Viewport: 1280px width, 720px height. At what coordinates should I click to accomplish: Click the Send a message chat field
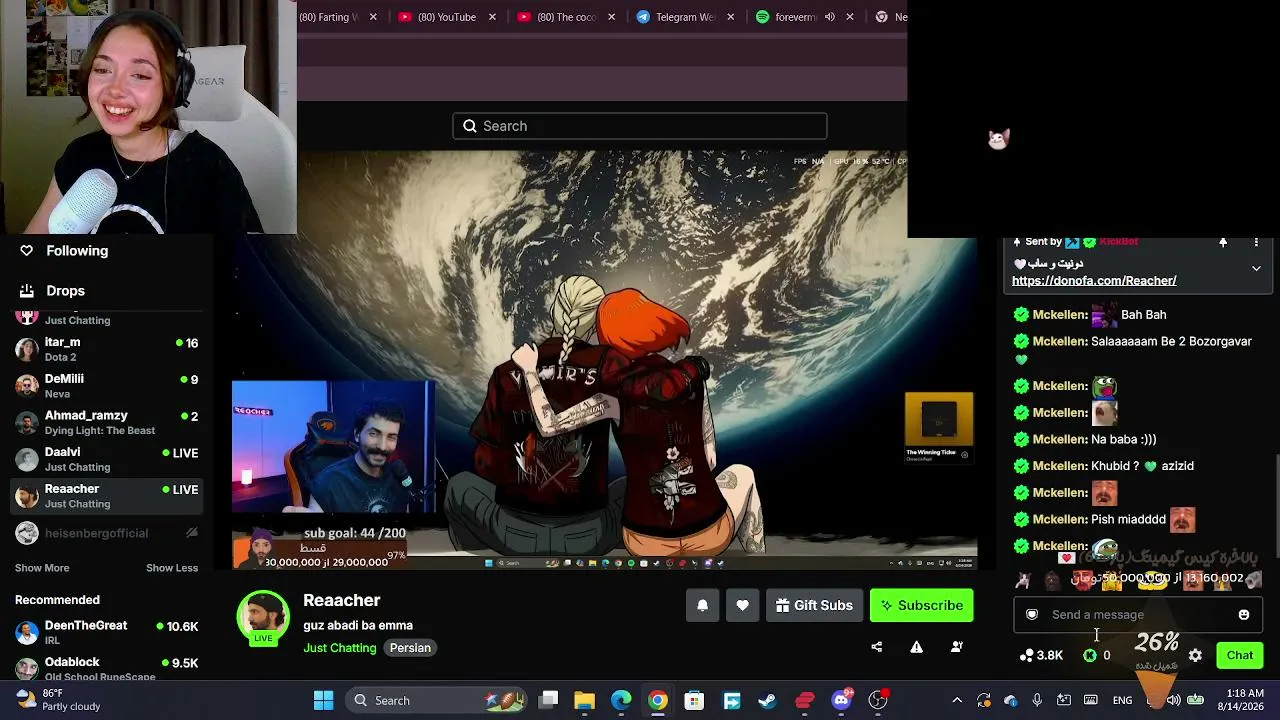click(1138, 615)
